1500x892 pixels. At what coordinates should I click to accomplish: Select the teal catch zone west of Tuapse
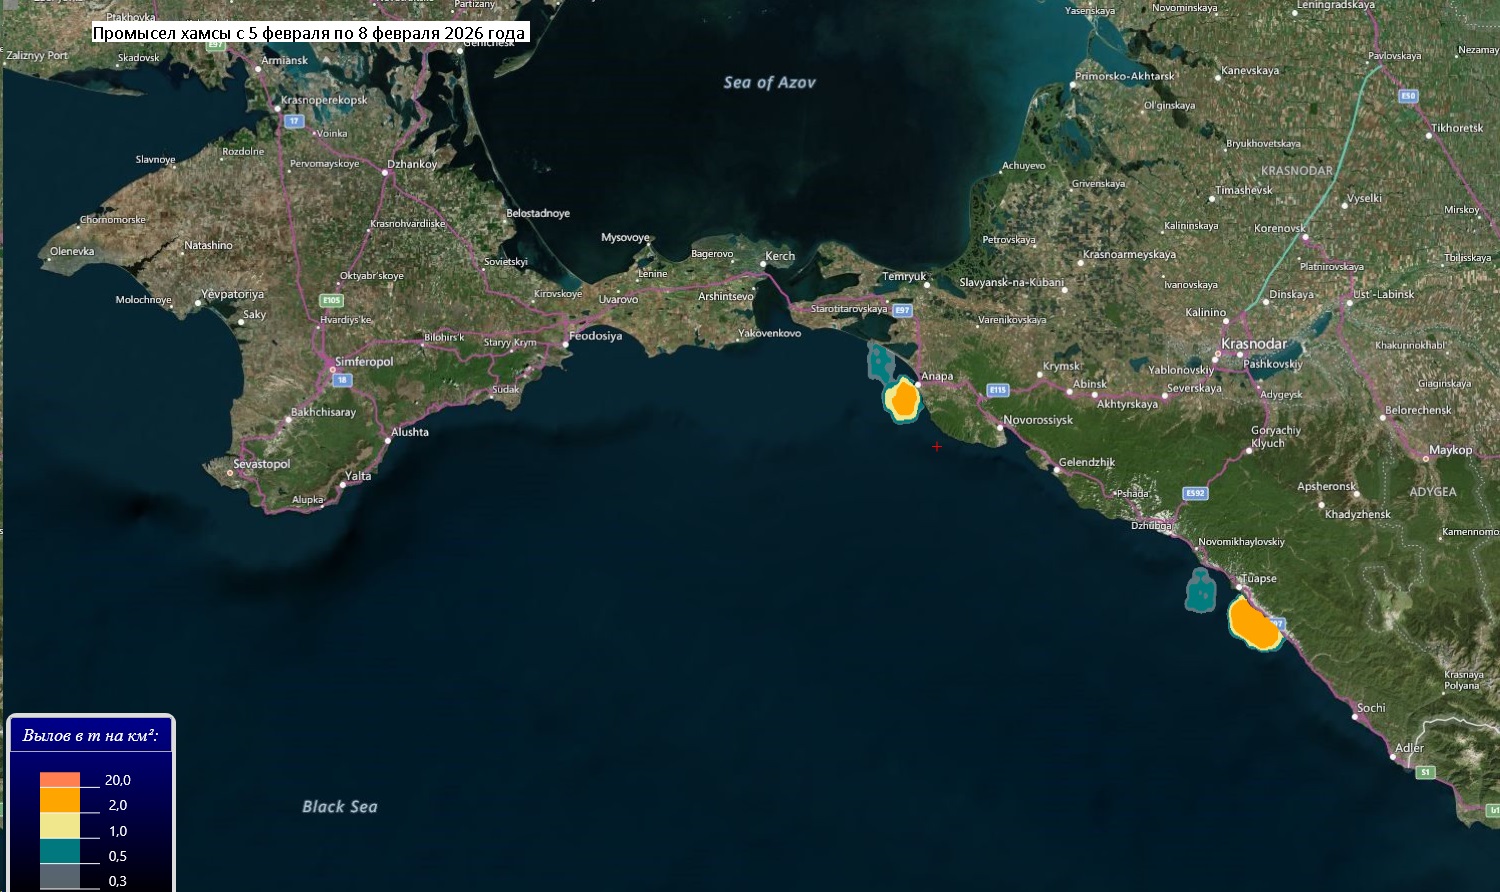1200,590
